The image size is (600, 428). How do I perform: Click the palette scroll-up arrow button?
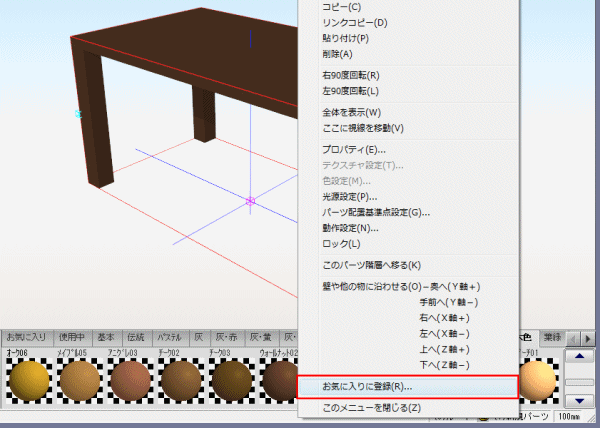578,357
